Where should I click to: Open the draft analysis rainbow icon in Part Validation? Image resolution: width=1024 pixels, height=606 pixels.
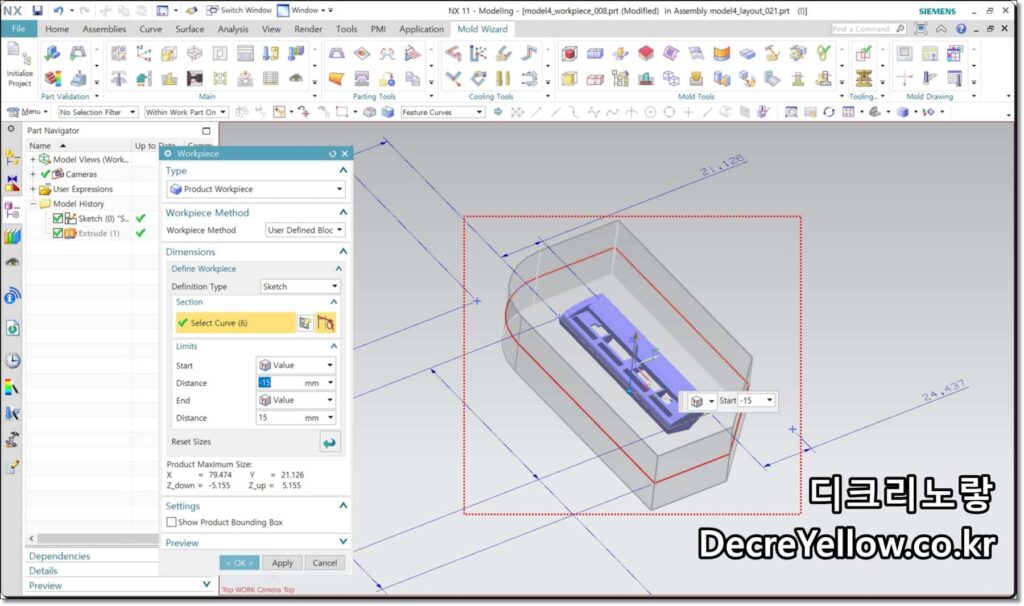coord(53,78)
